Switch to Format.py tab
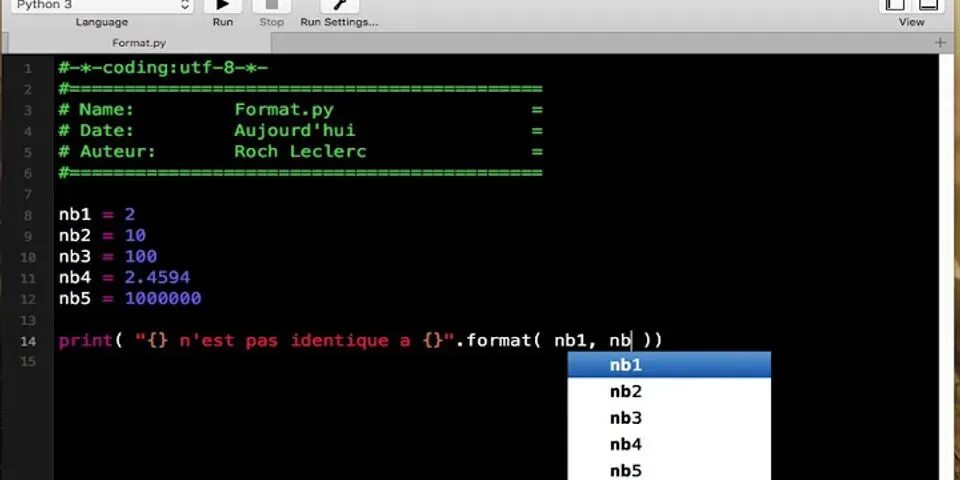The width and height of the screenshot is (960, 480). click(139, 43)
